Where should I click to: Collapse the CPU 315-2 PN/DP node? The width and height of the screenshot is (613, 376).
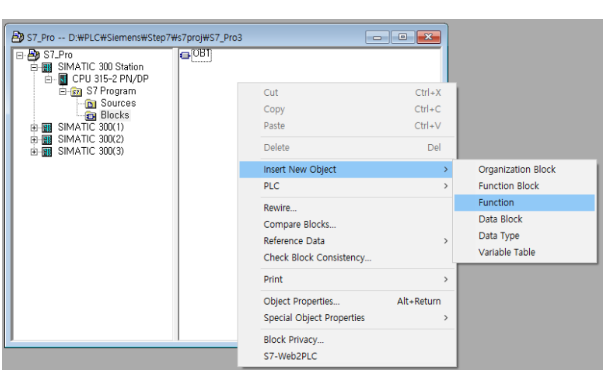[48, 79]
